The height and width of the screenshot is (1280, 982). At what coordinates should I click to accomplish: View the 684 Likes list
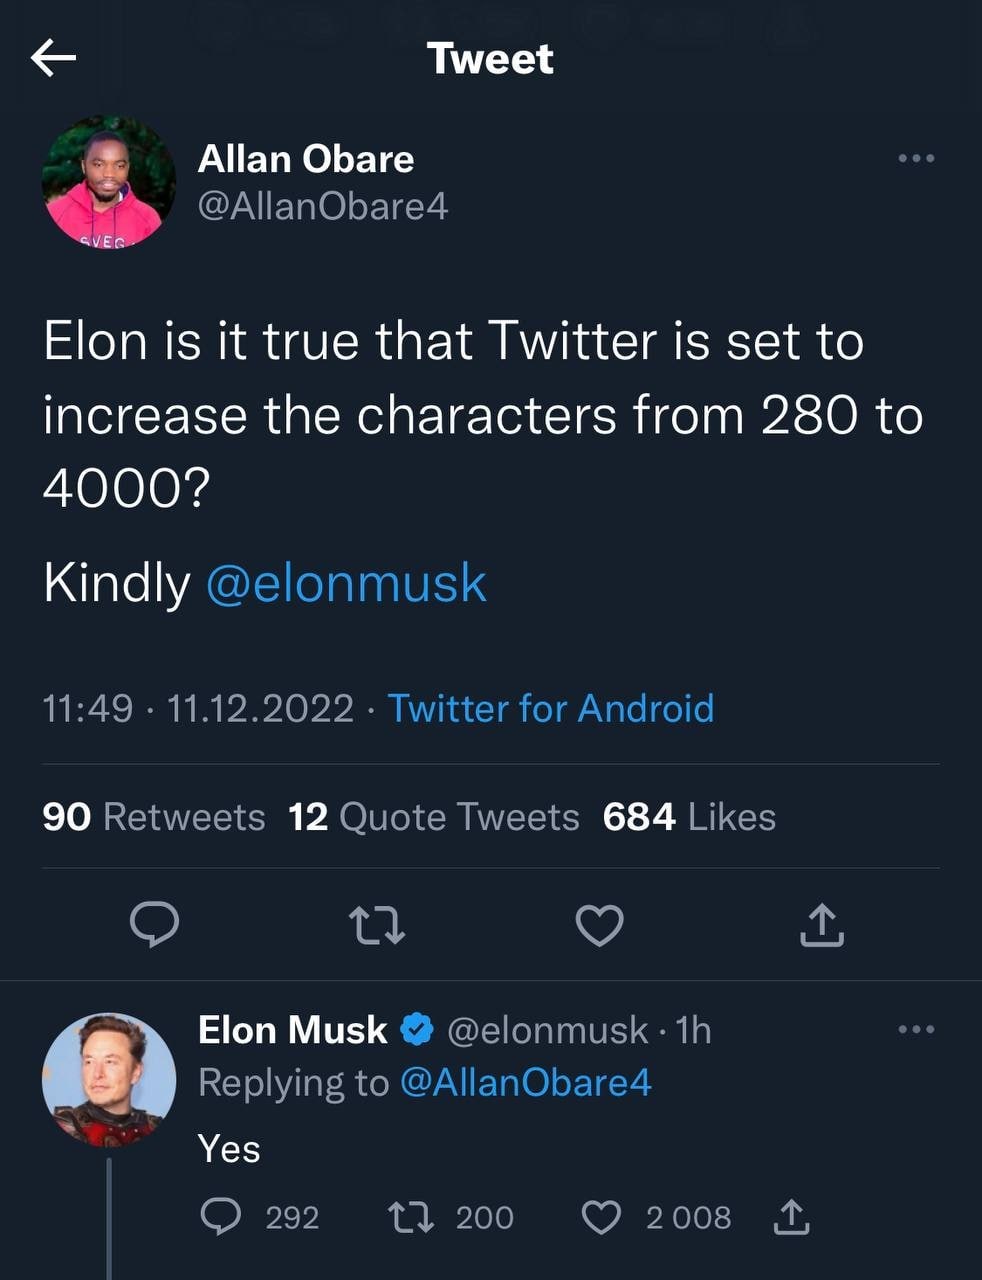[x=689, y=817]
